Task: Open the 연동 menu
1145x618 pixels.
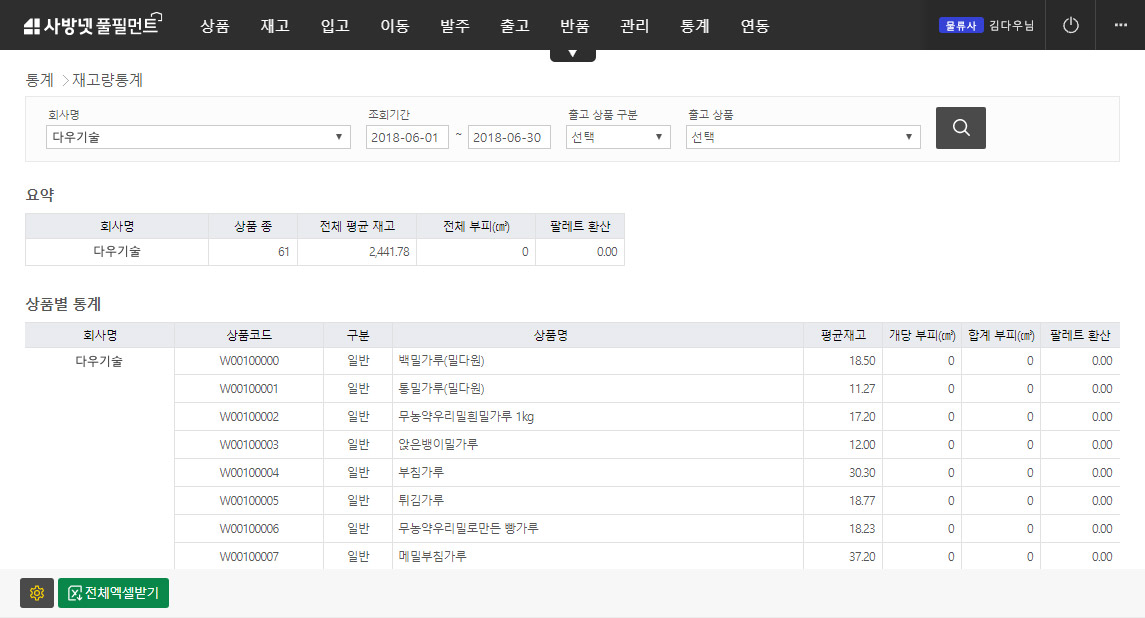Action: pos(755,26)
